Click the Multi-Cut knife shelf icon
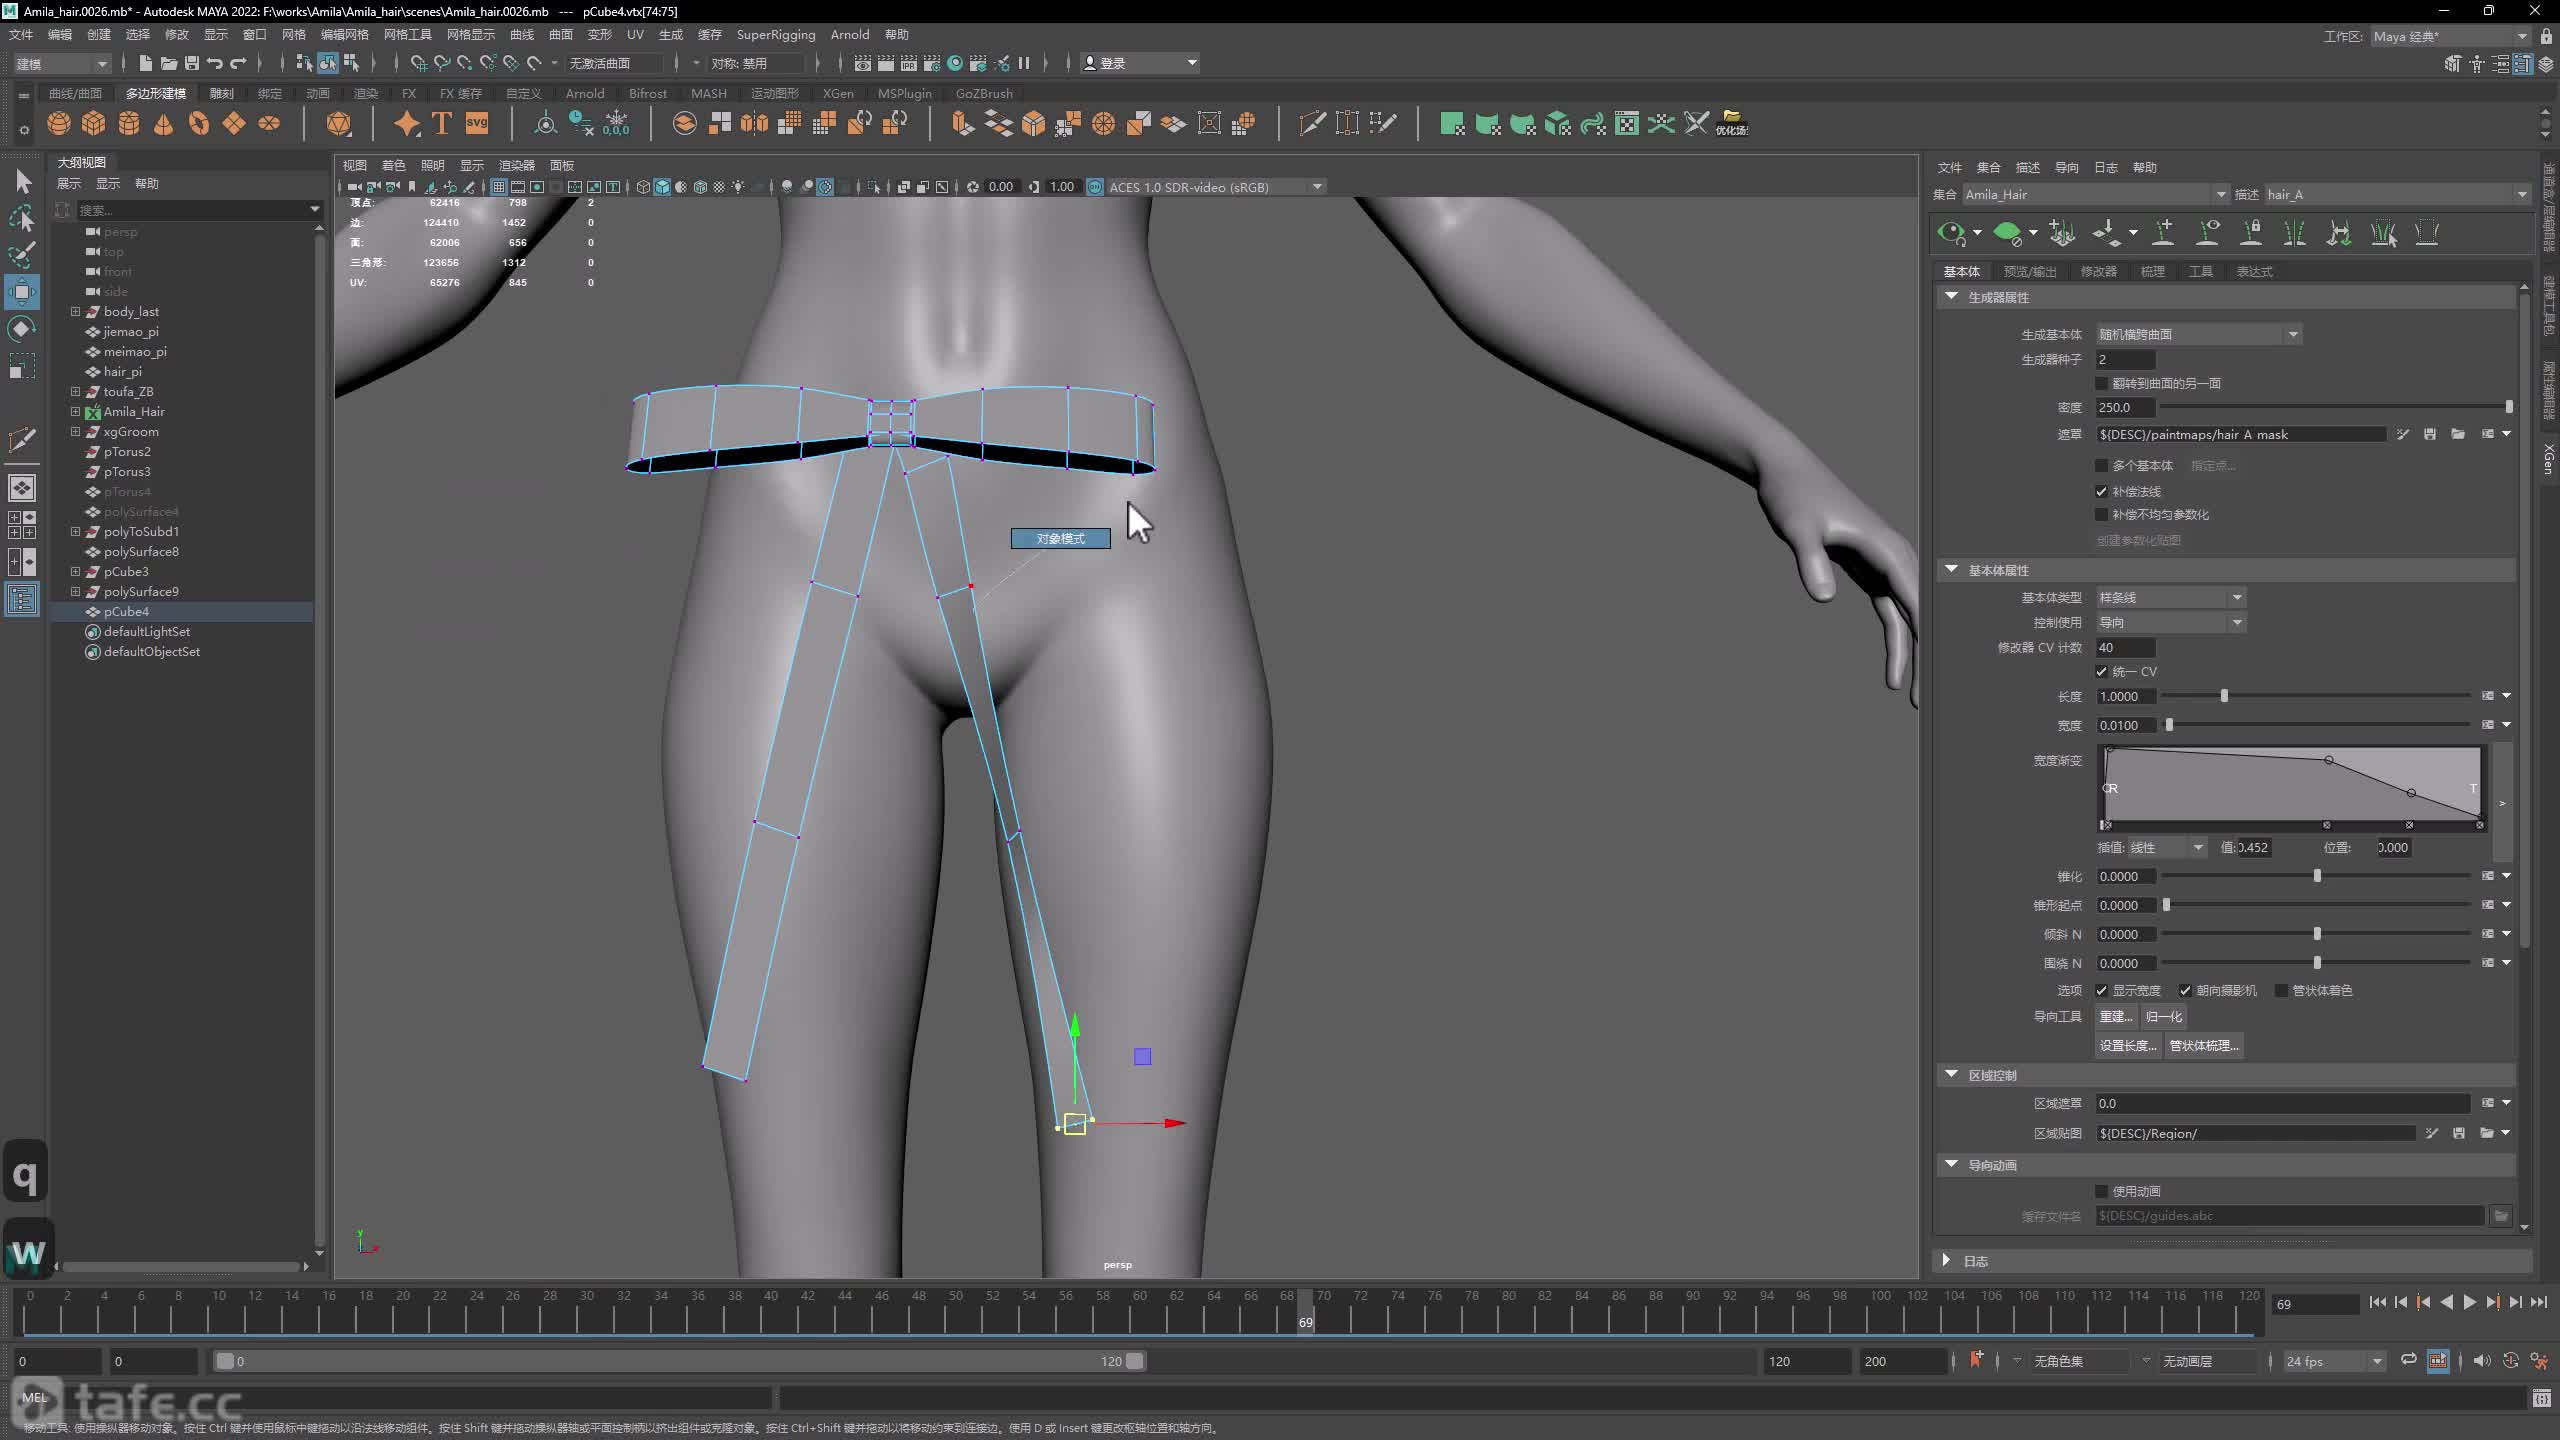The image size is (2560, 1440). click(x=1312, y=123)
